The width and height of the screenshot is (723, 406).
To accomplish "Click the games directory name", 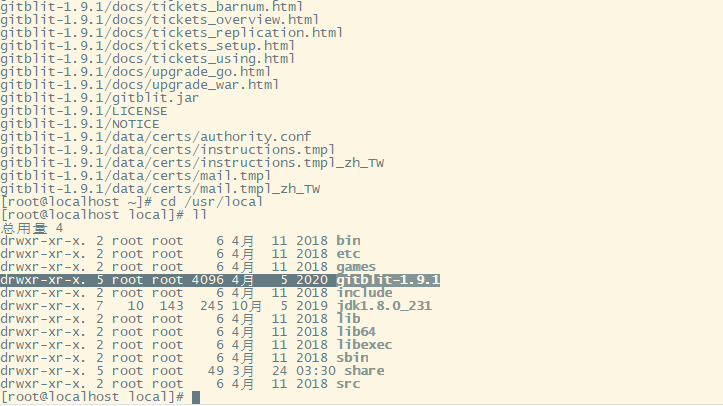I will pos(356,267).
